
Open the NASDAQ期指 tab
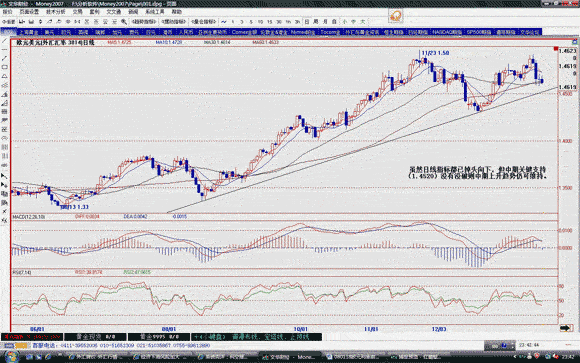(x=447, y=32)
